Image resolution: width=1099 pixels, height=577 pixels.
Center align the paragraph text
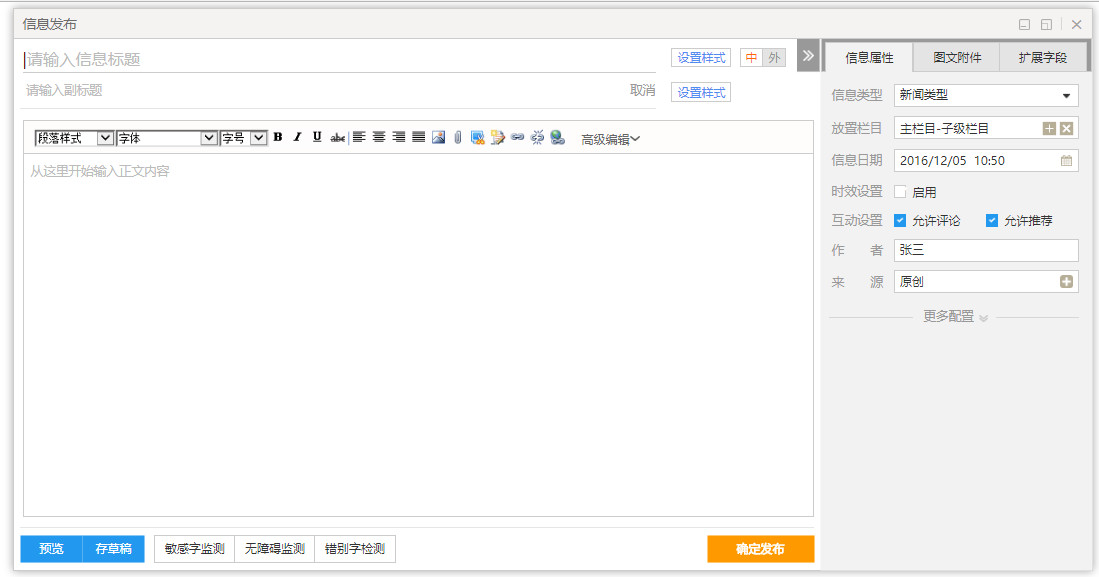click(379, 138)
